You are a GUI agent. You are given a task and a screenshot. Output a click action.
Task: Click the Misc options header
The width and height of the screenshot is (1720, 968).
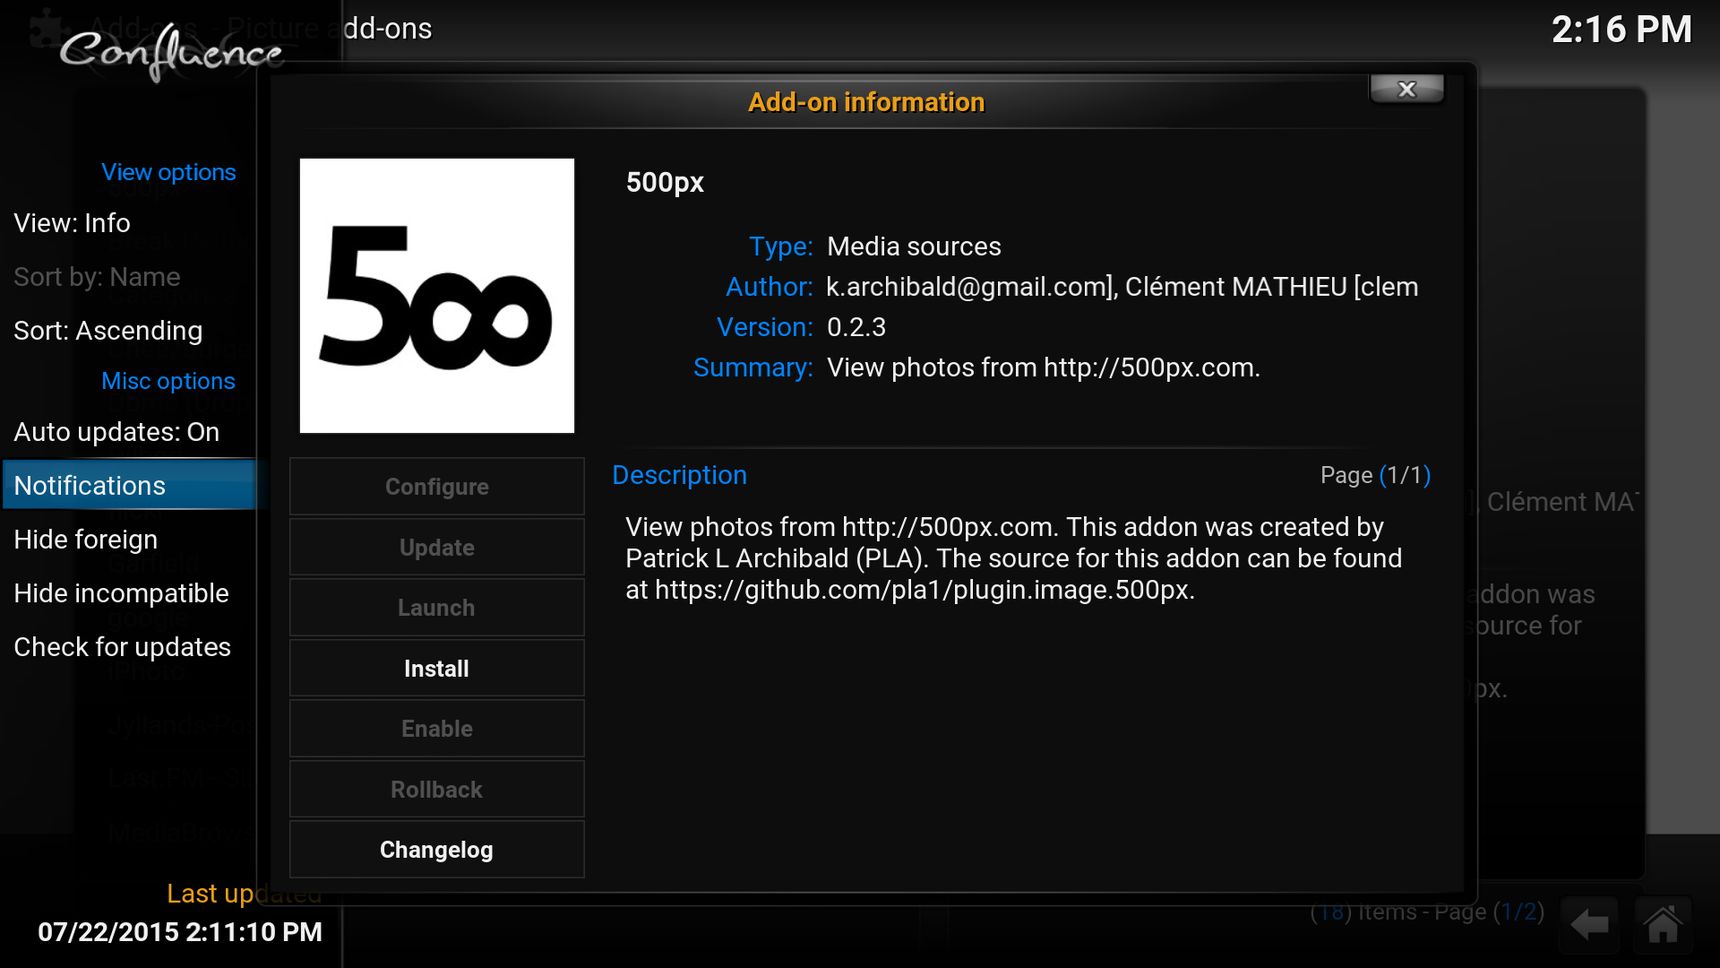168,381
